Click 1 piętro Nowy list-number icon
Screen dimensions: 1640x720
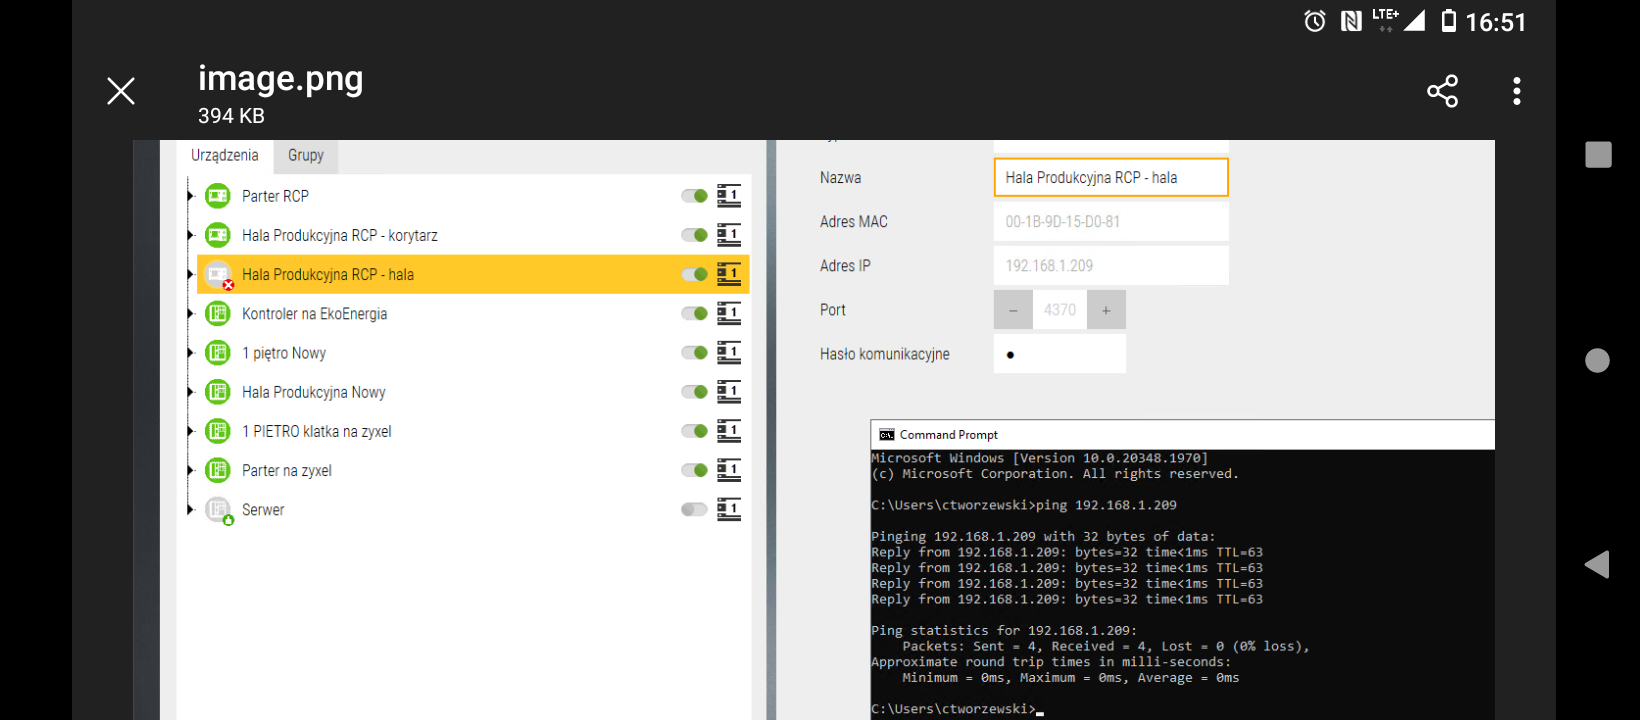729,352
